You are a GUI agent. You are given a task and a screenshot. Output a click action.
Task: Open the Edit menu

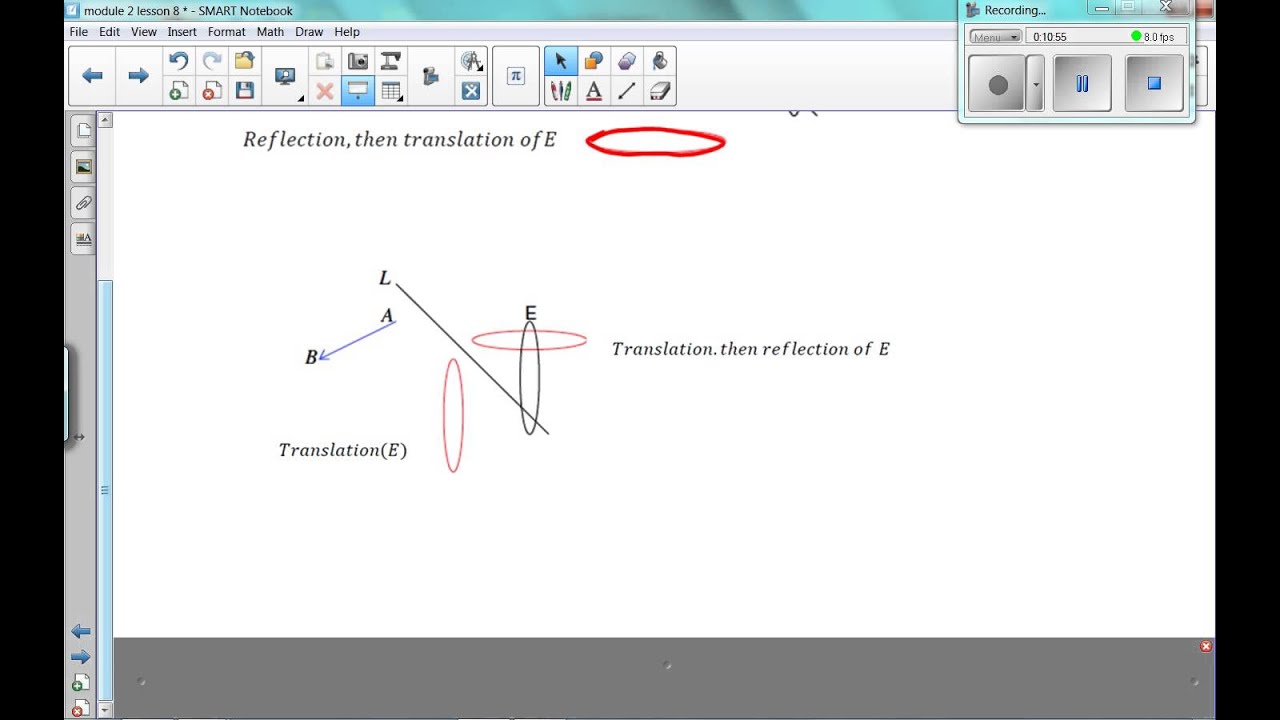109,32
